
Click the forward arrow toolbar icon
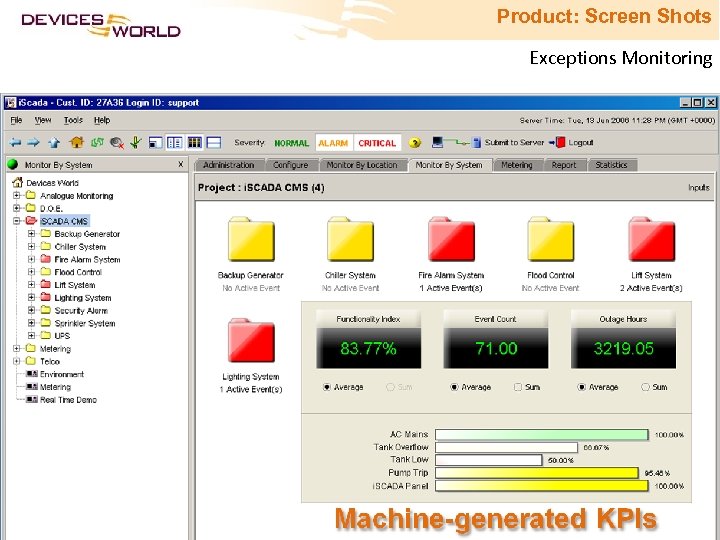point(33,143)
